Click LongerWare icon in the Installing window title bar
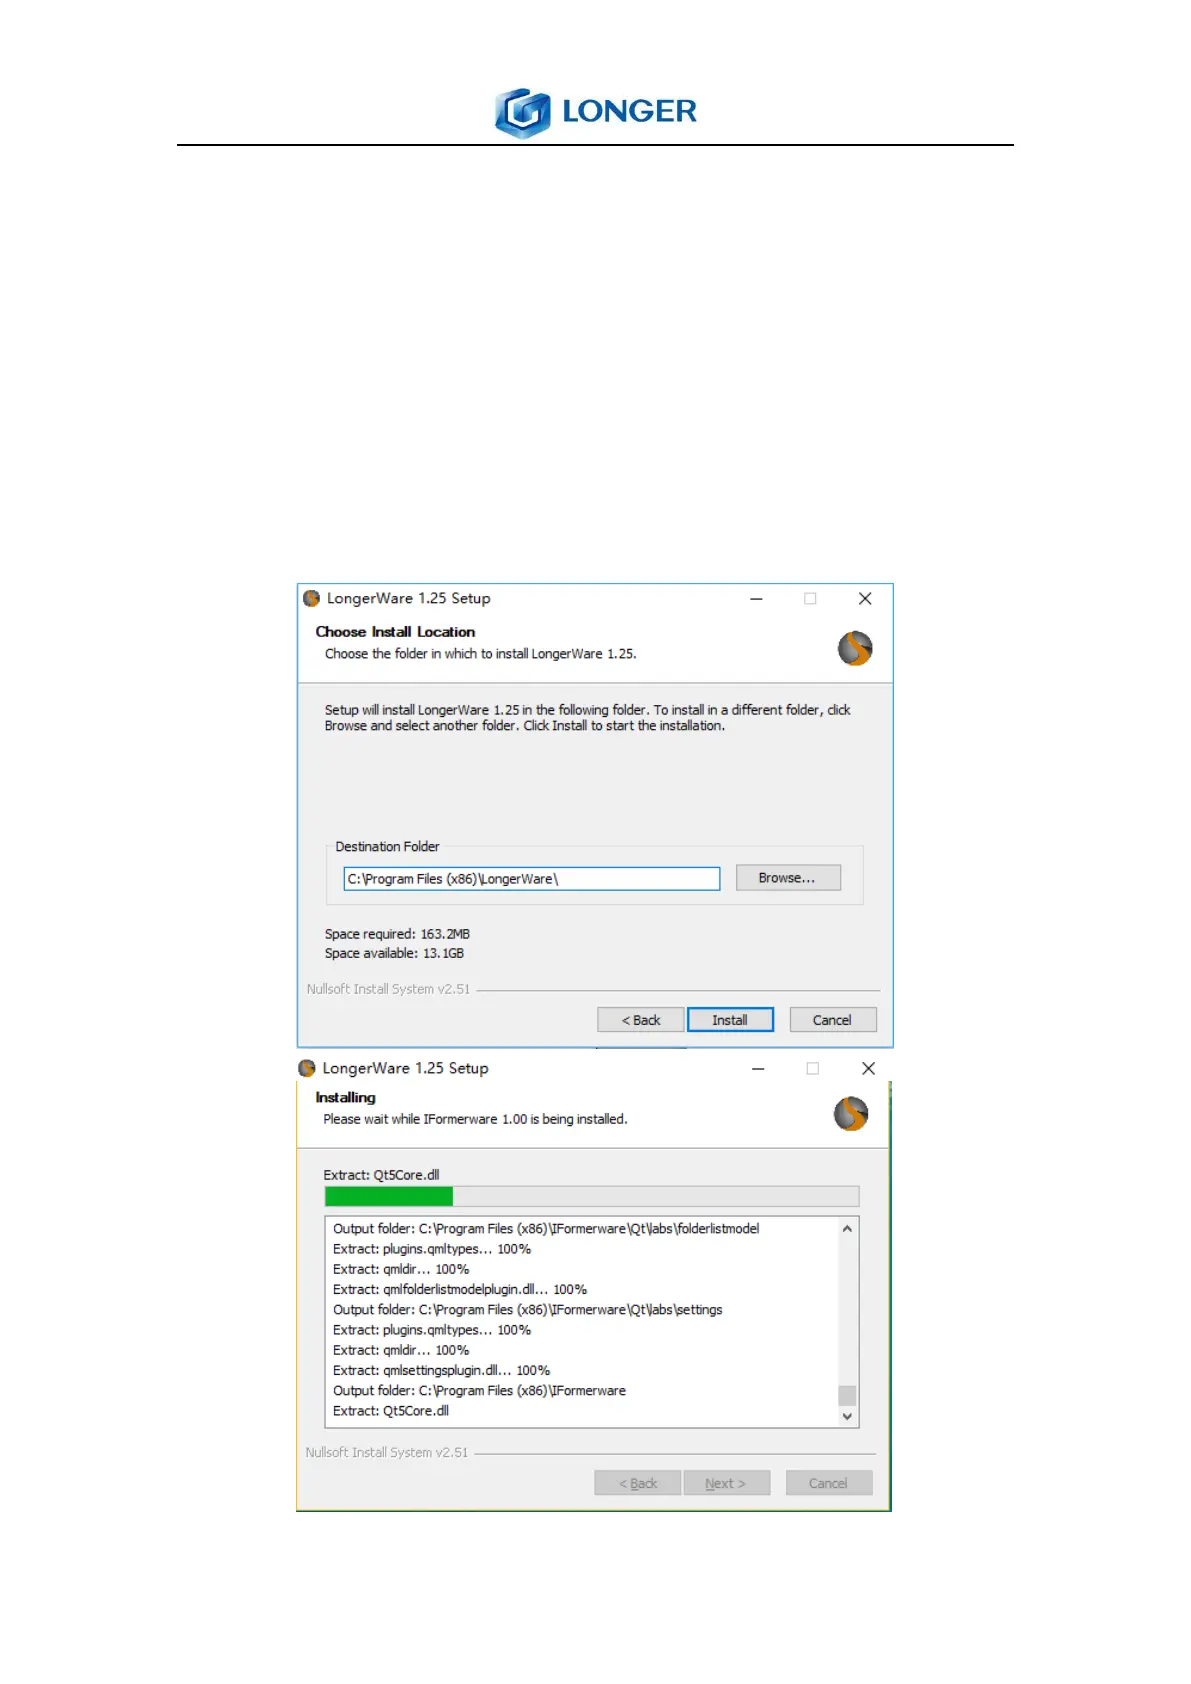Image resolution: width=1191 pixels, height=1684 pixels. pos(307,1068)
